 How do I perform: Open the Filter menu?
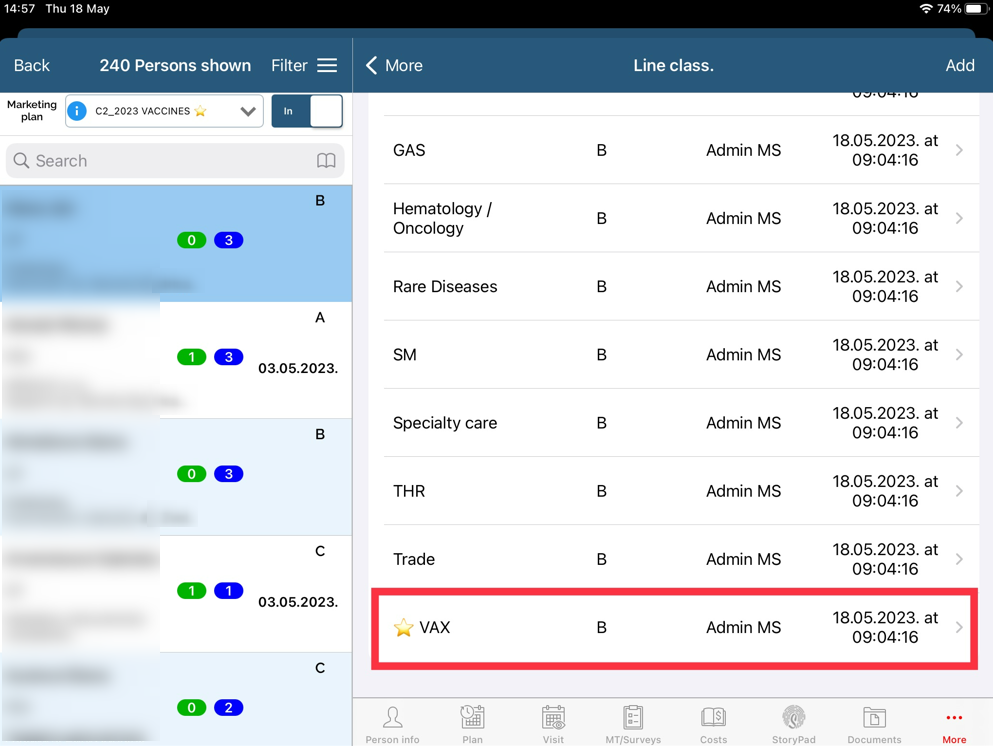tap(304, 65)
